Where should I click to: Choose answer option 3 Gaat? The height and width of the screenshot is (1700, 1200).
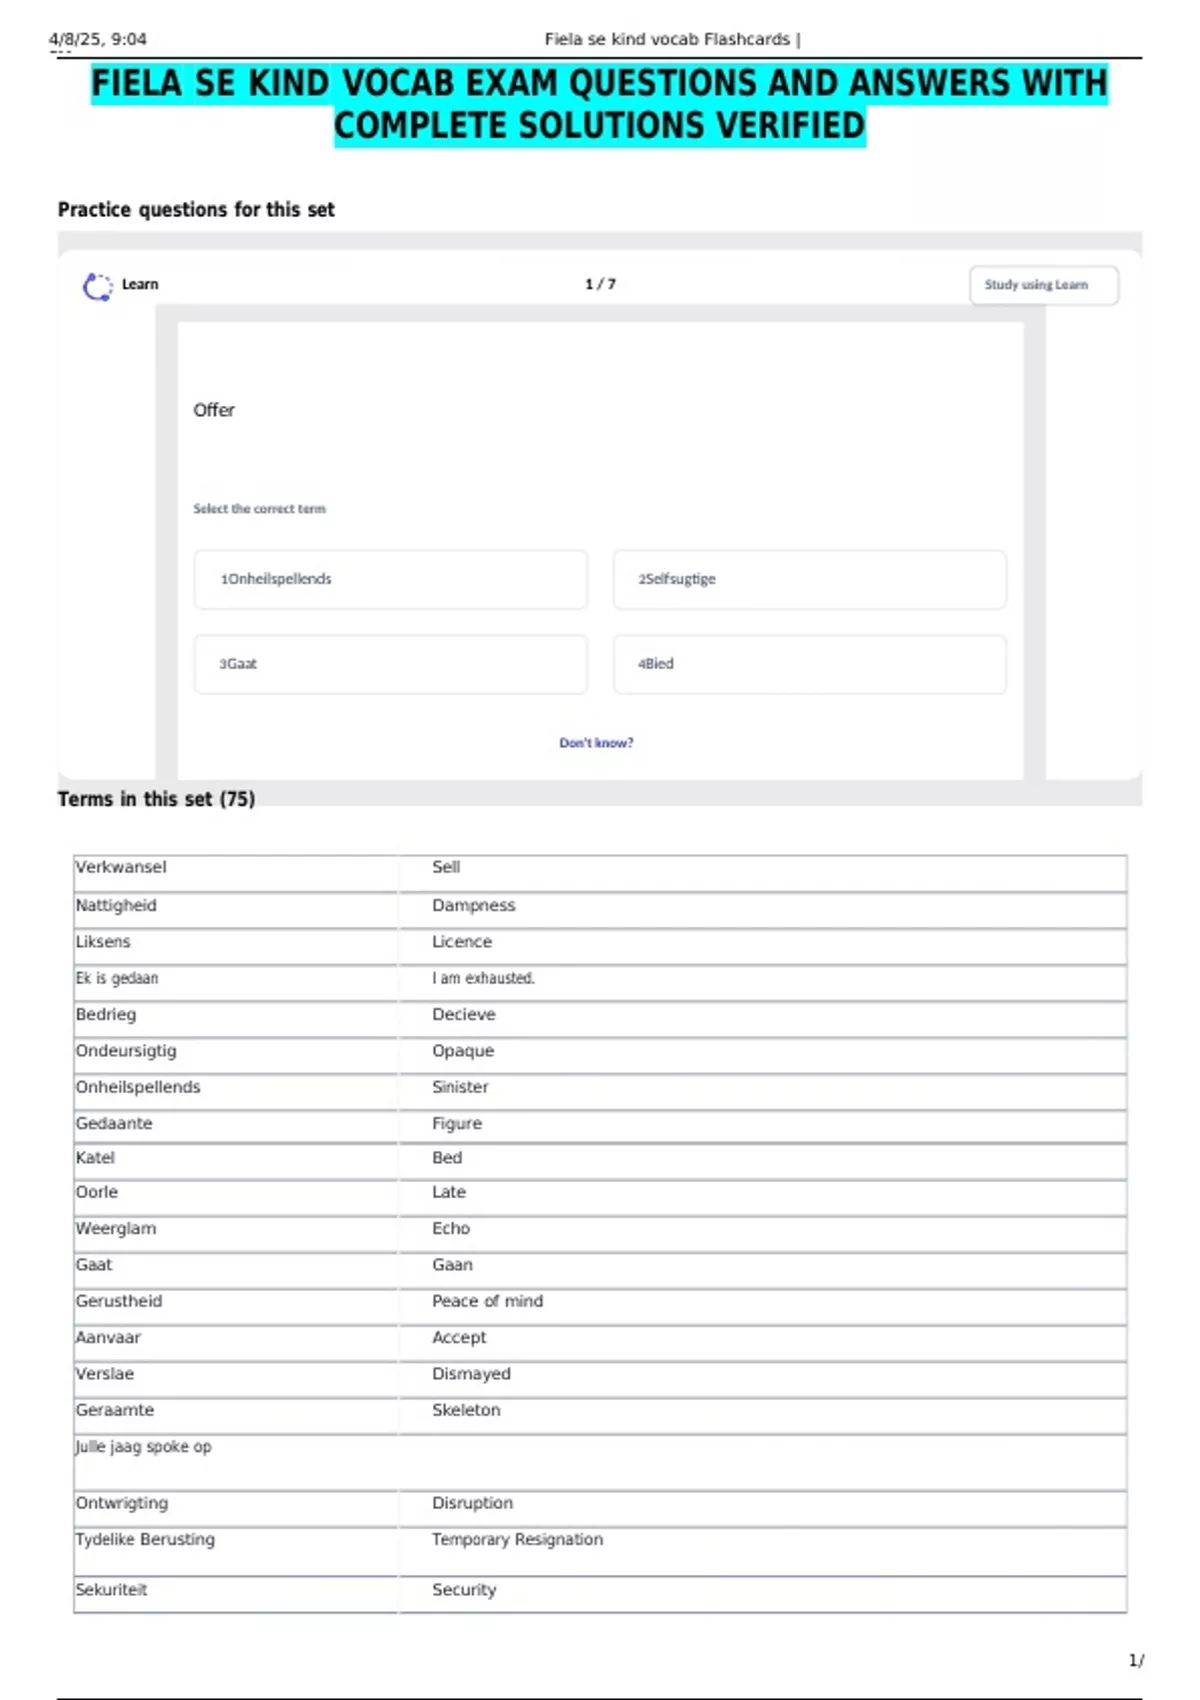pyautogui.click(x=390, y=664)
